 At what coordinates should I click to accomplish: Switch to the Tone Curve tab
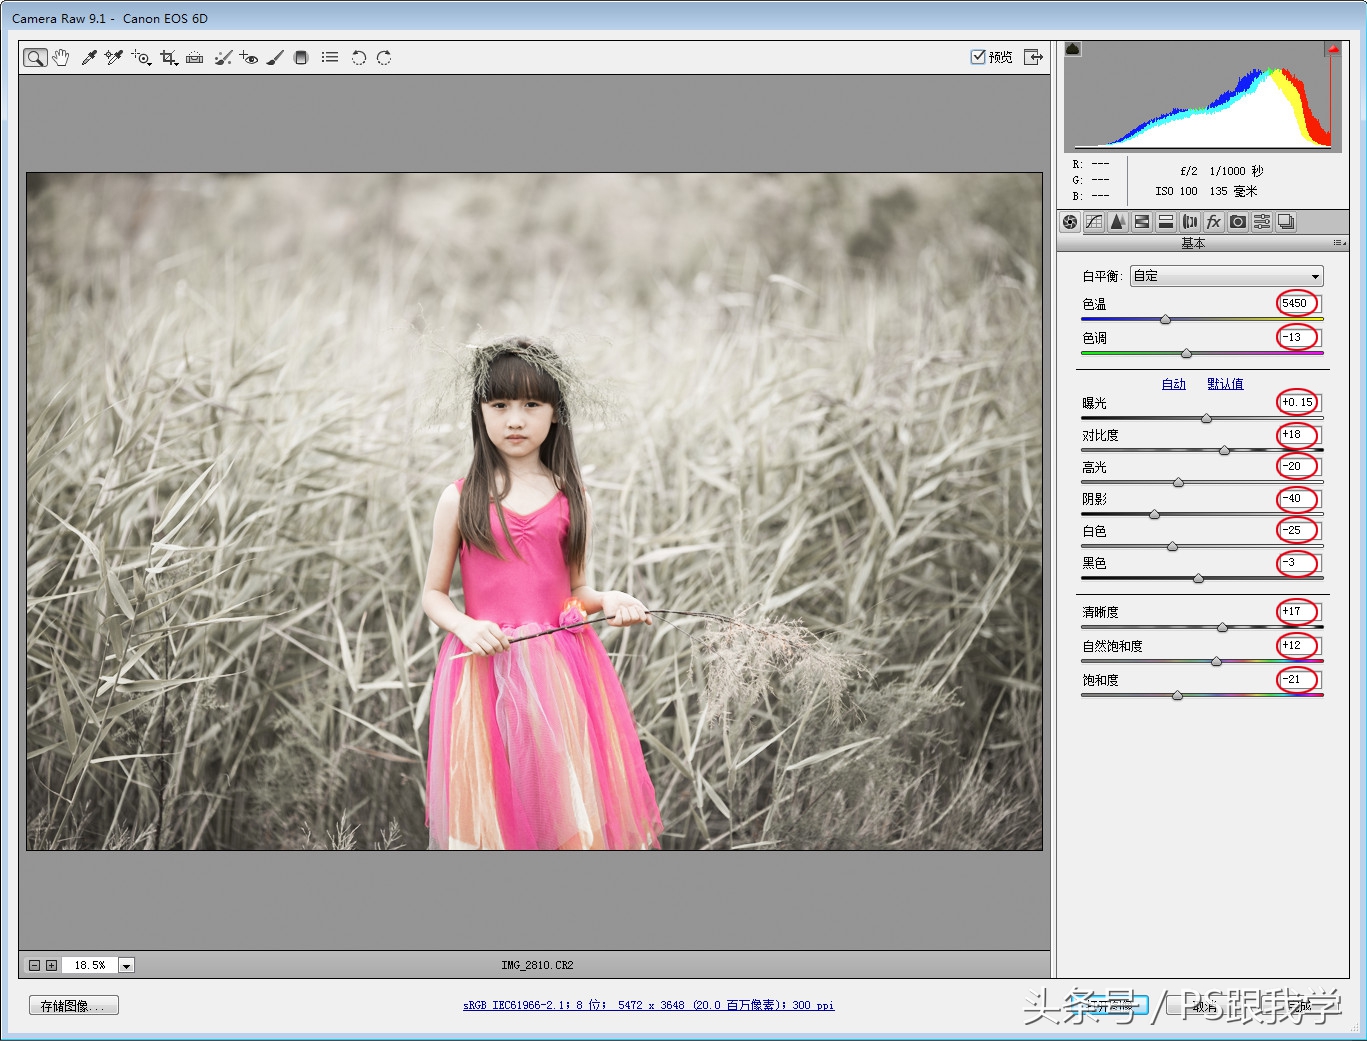[1094, 222]
